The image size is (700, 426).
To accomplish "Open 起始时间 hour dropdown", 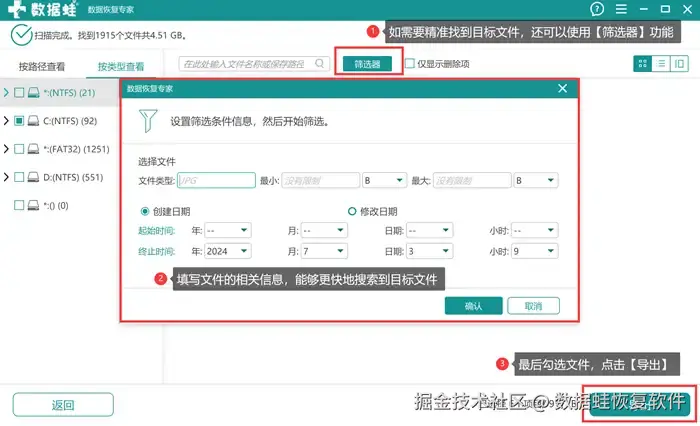I will click(535, 230).
